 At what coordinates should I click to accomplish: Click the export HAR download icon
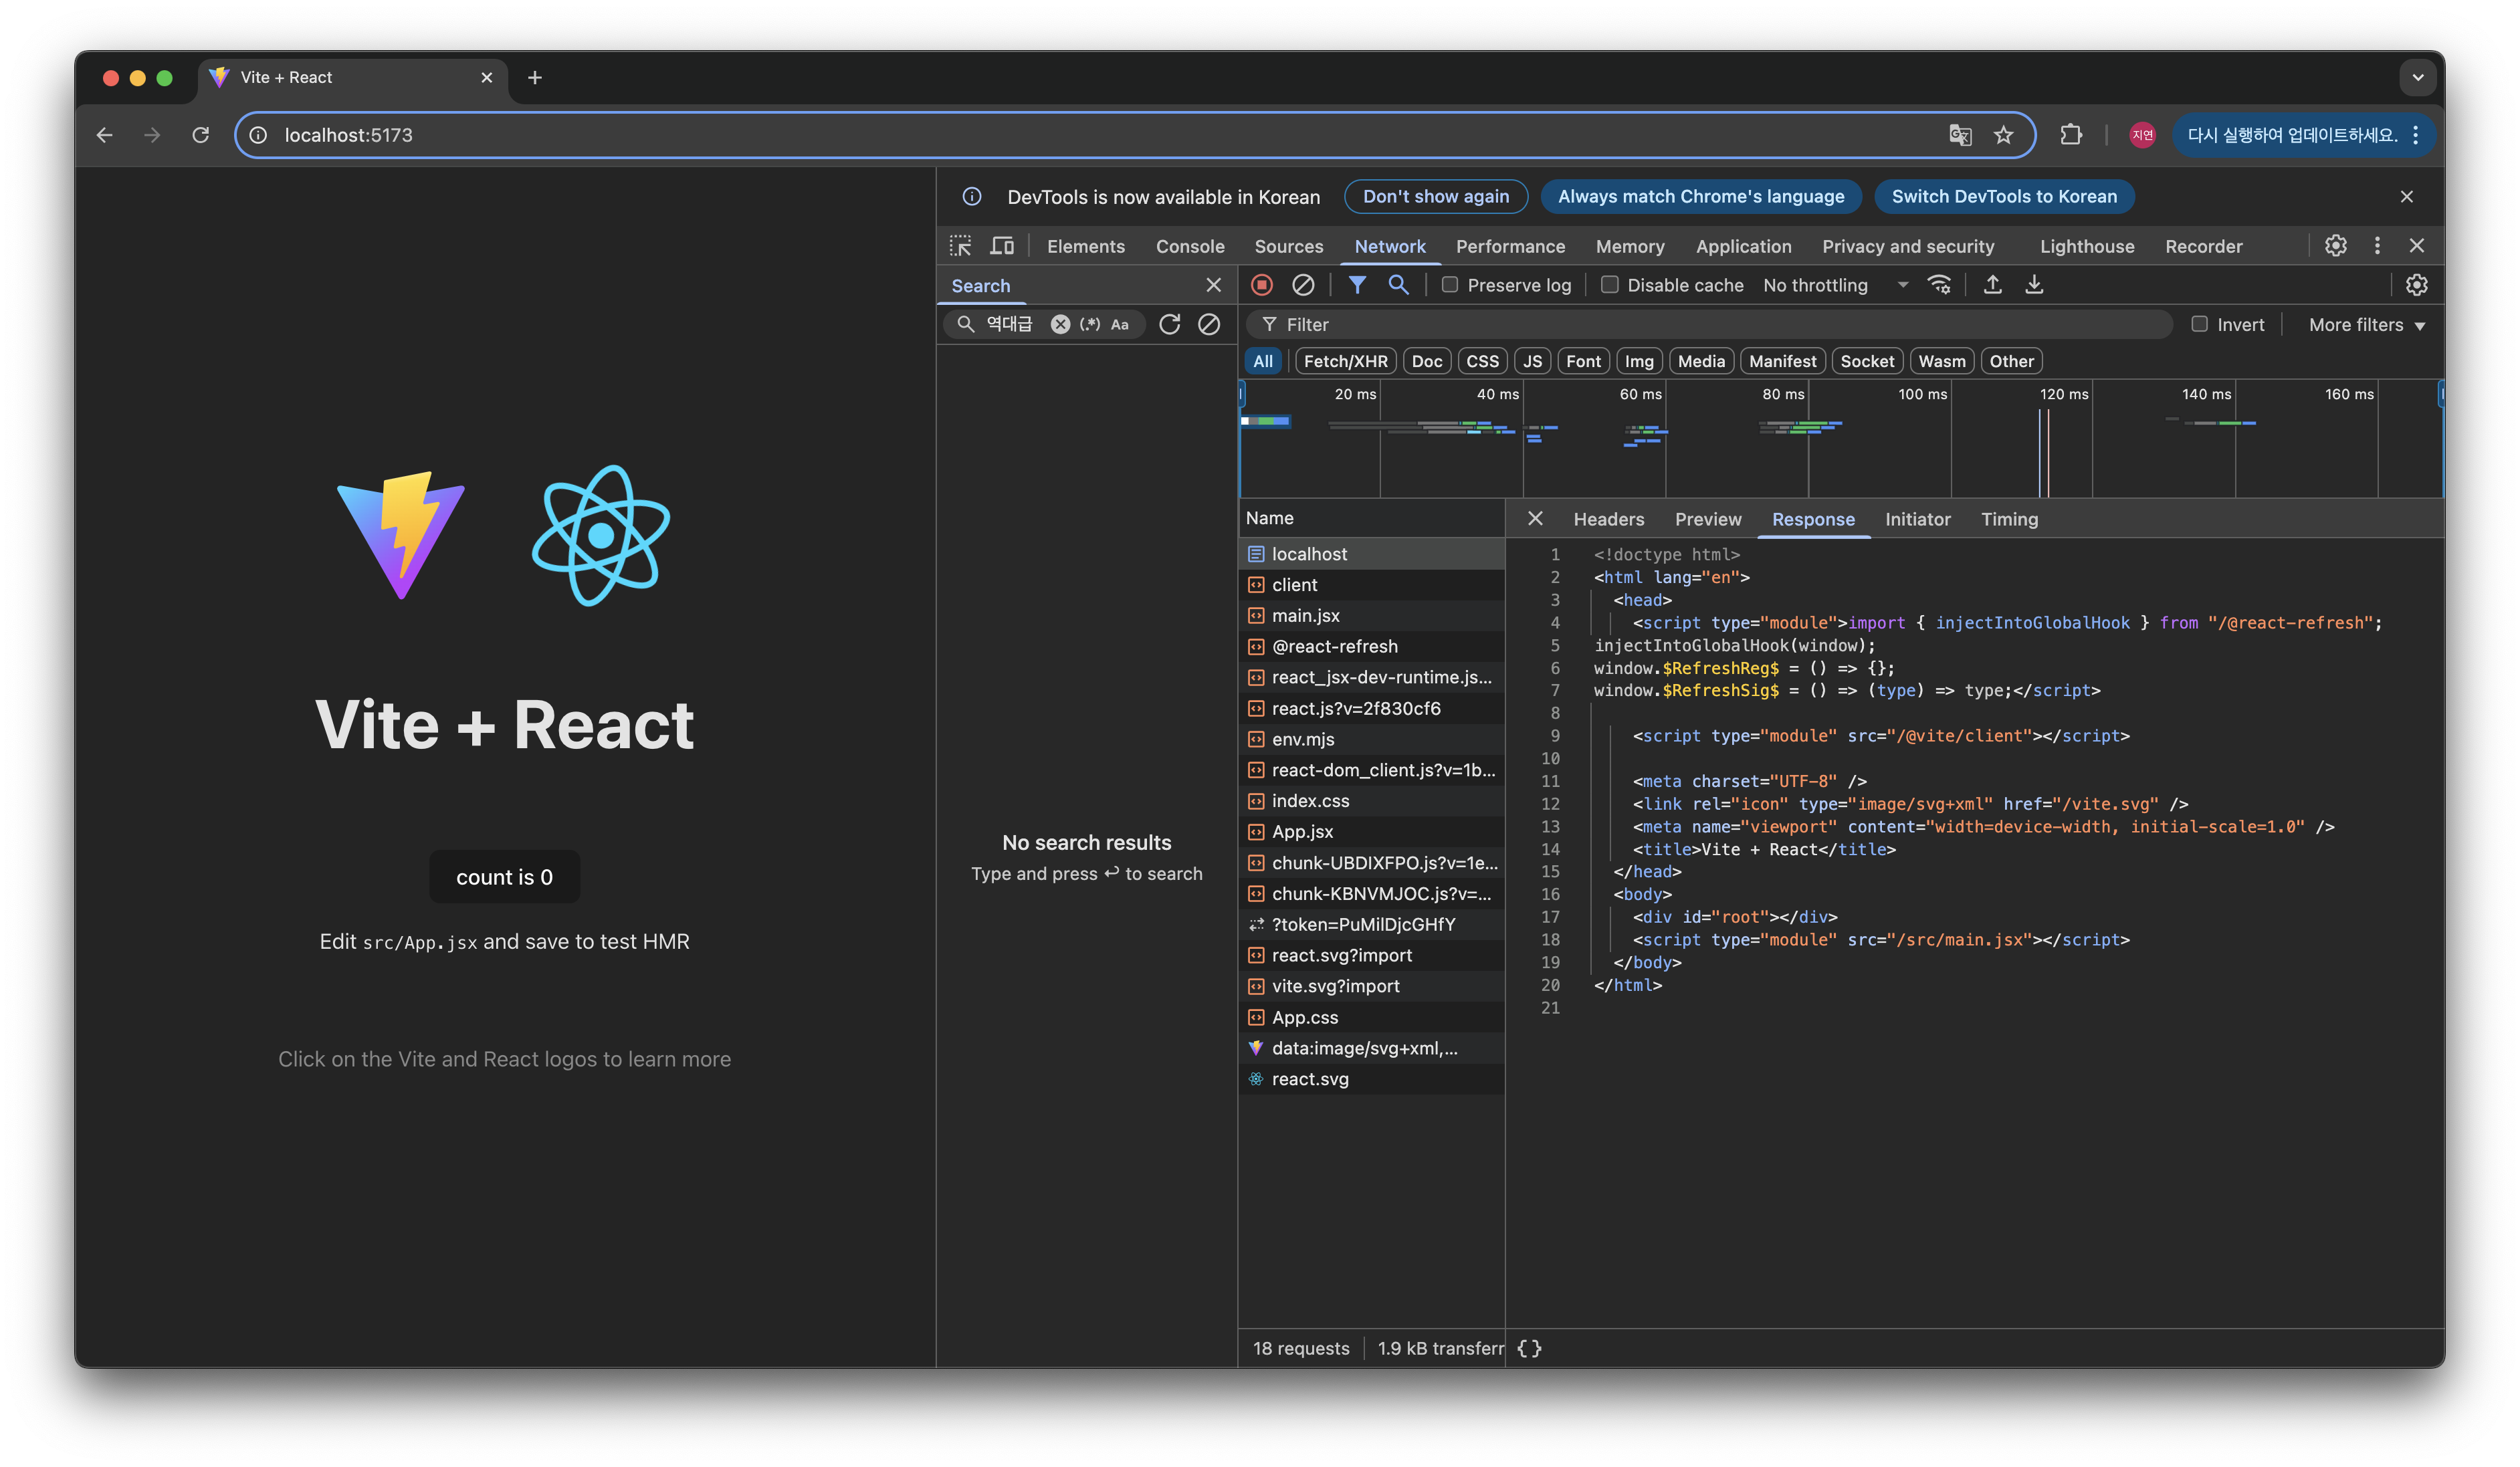pyautogui.click(x=2034, y=285)
